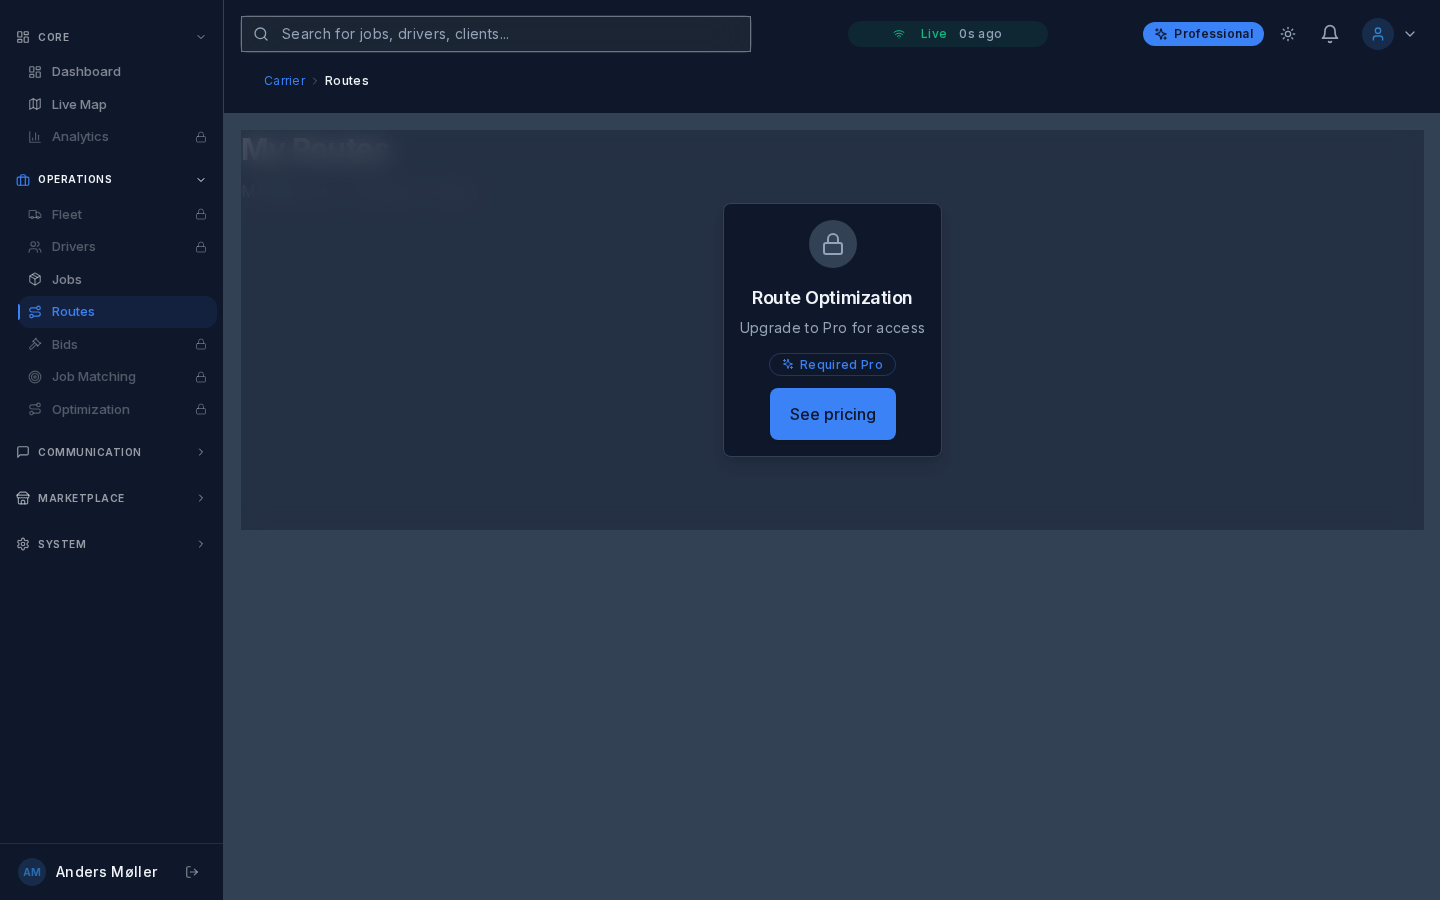
Task: Focus the search jobs, drivers, clients field
Action: coord(510,34)
